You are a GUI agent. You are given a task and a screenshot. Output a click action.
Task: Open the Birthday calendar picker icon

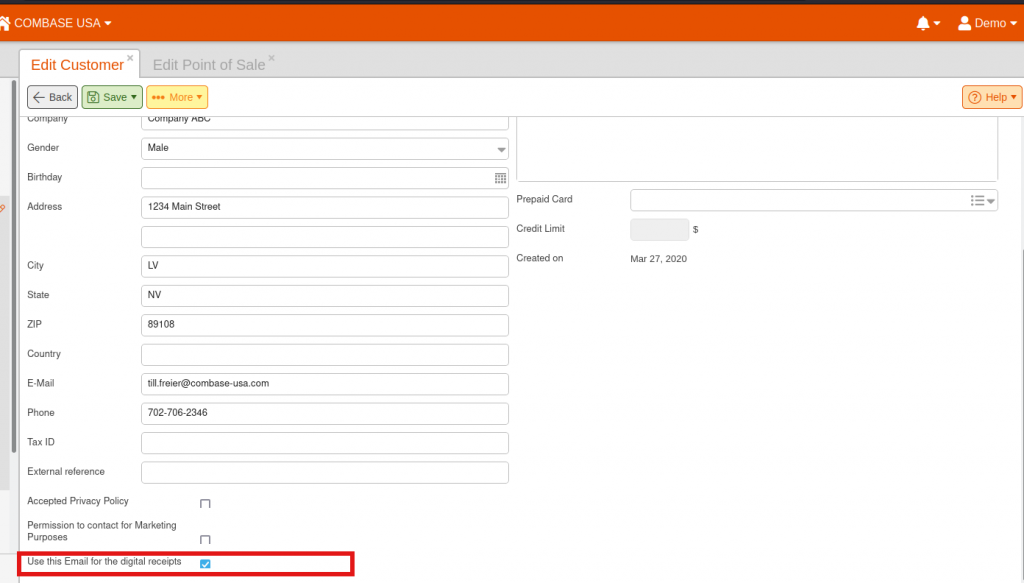[x=500, y=178]
